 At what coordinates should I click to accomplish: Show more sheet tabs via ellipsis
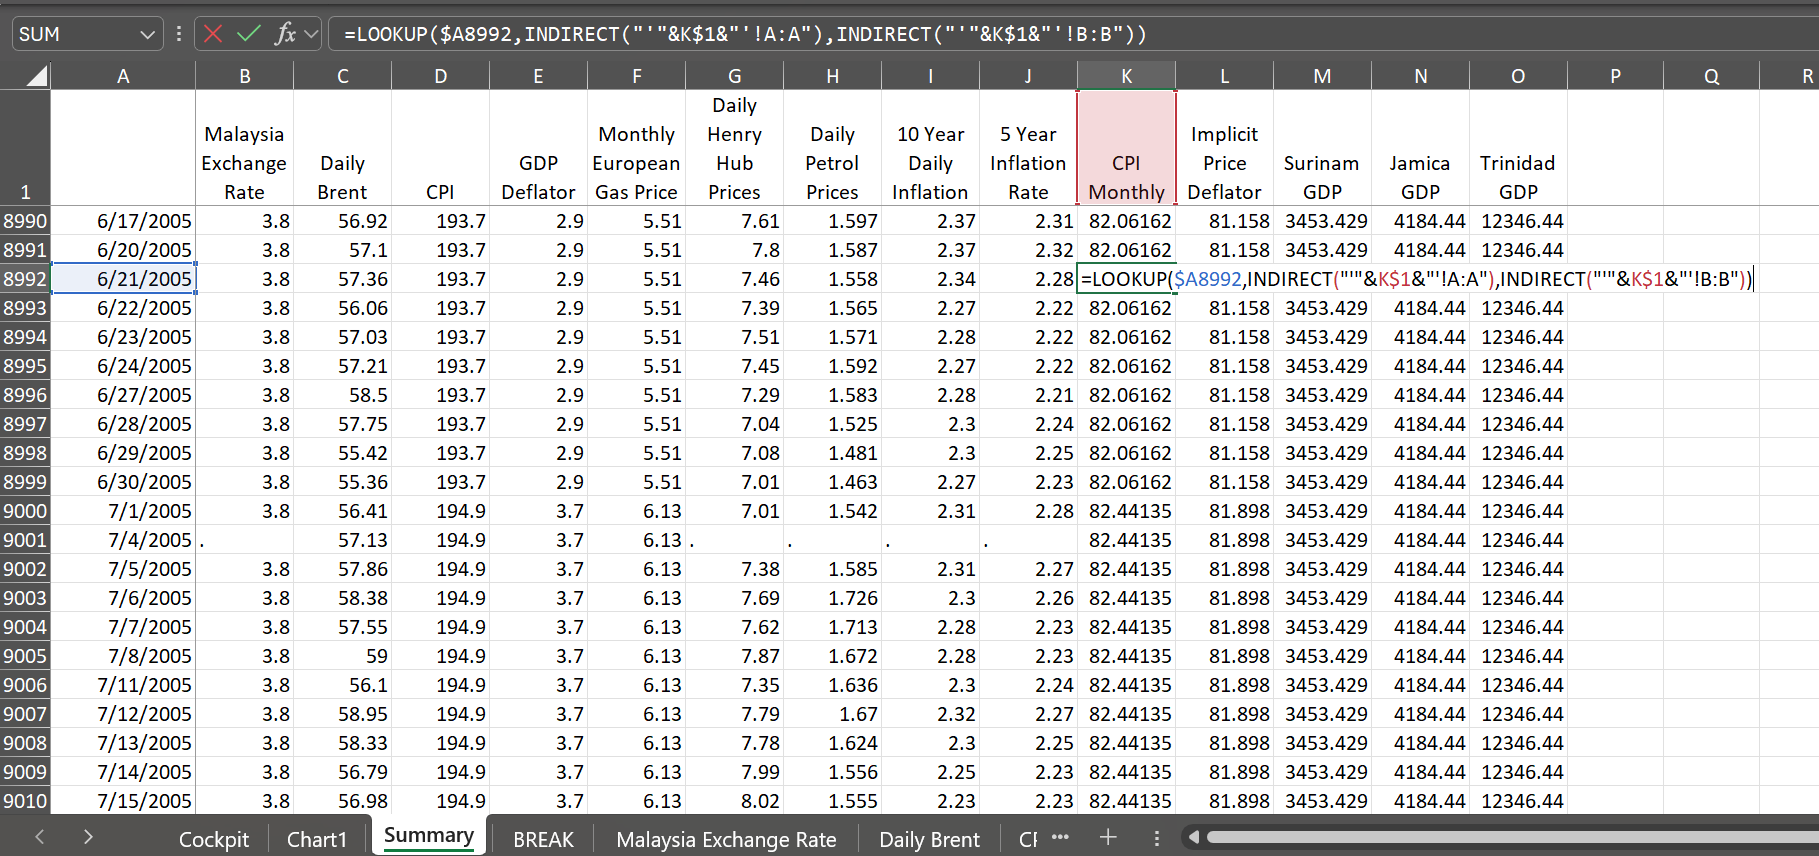(x=1060, y=837)
